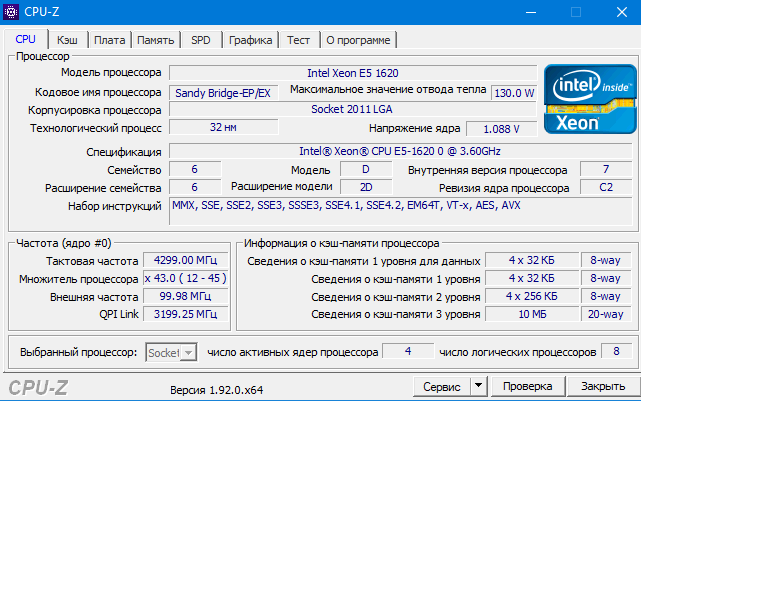Select the Sandy Bridge-EP/EX code name value
The image size is (768, 614).
(x=223, y=93)
